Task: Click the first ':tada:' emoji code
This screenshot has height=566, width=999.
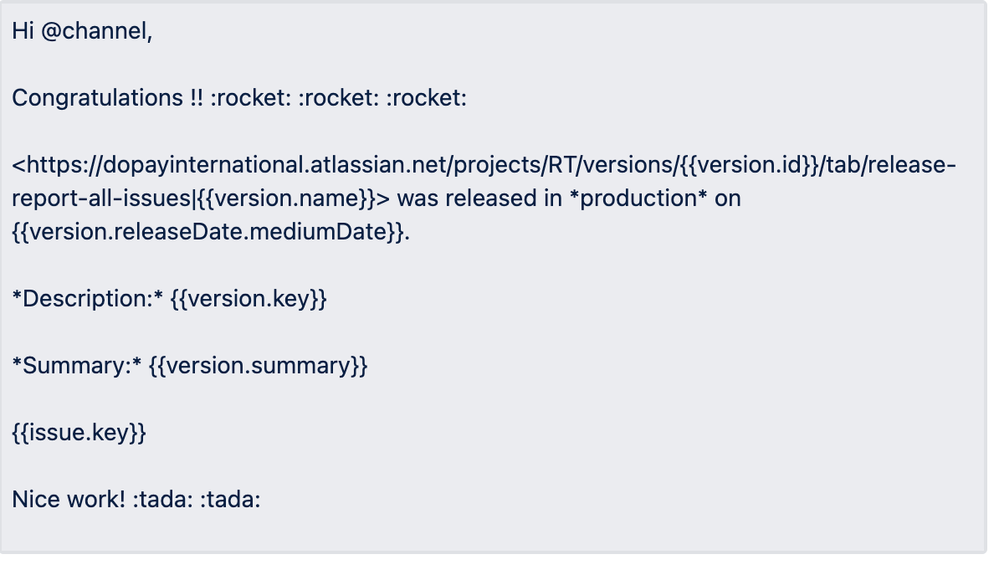Action: (163, 500)
